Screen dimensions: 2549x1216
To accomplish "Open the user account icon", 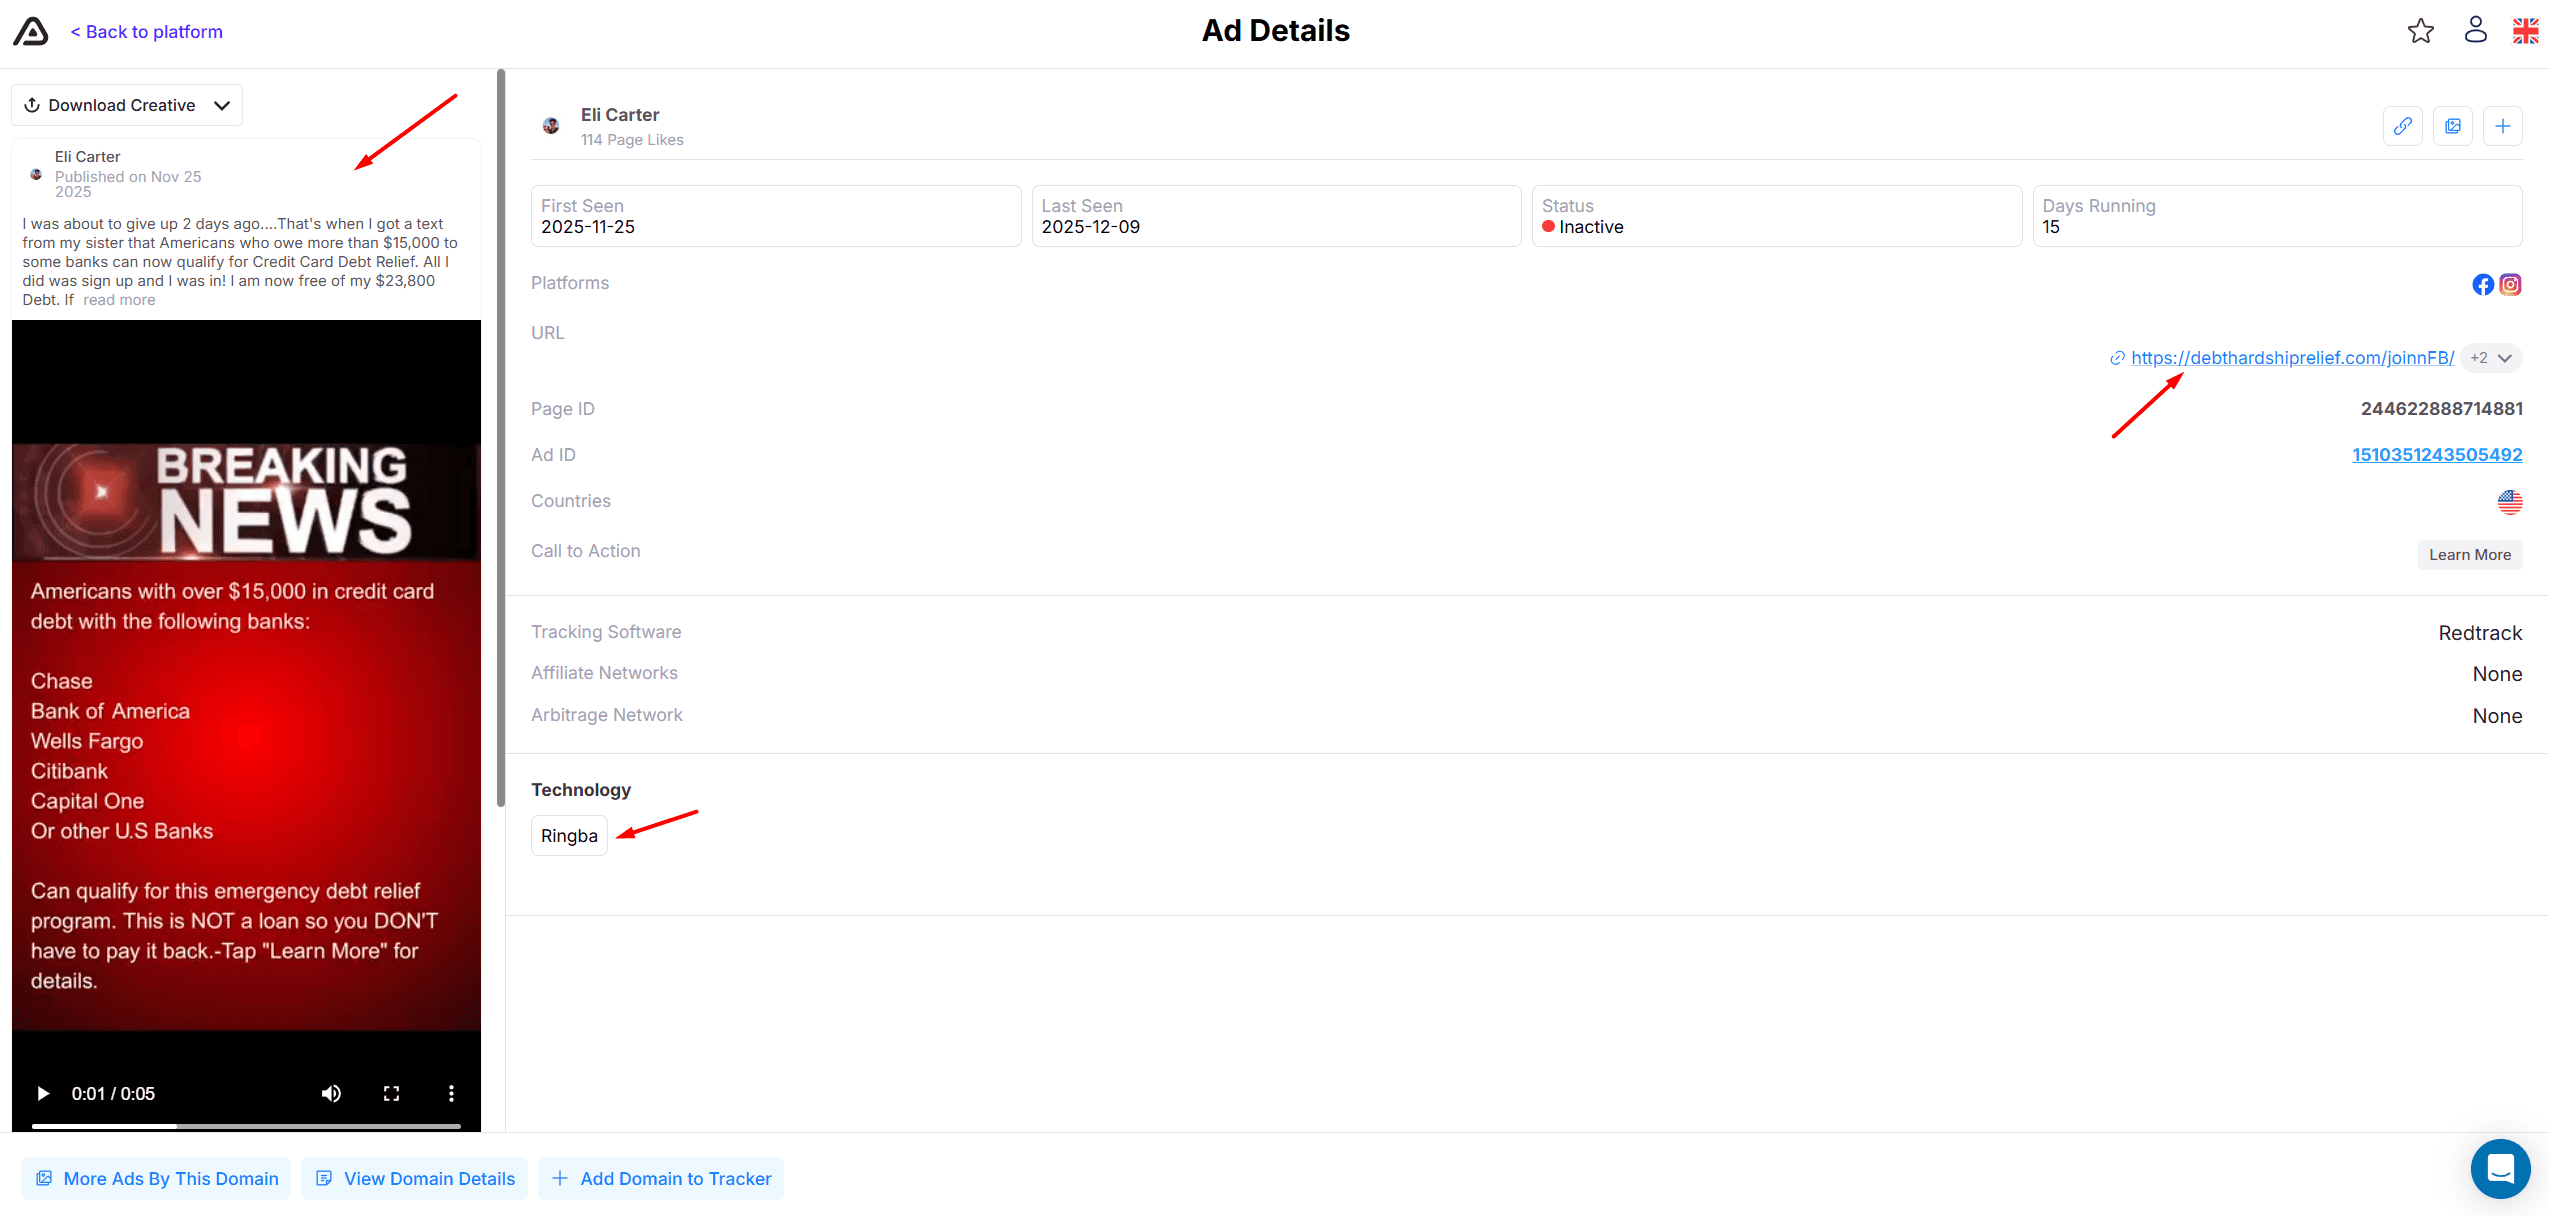I will pyautogui.click(x=2475, y=30).
